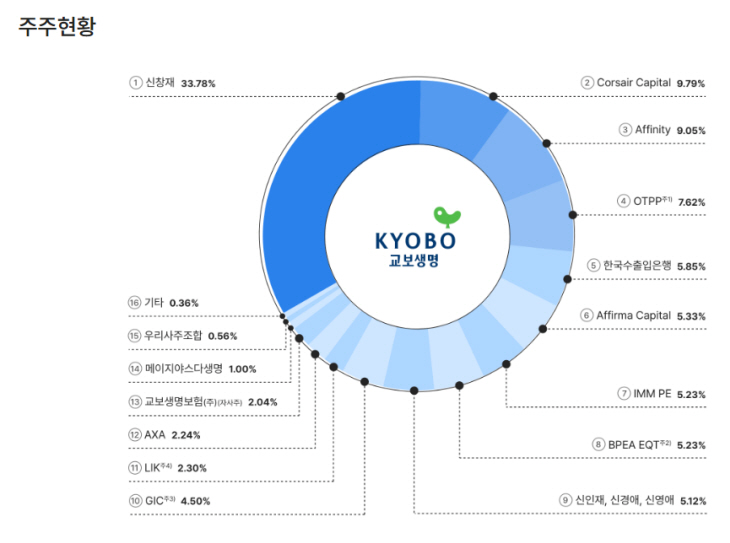Click the 2.30% value
Viewport: 730px width, 543px height.
coord(192,468)
